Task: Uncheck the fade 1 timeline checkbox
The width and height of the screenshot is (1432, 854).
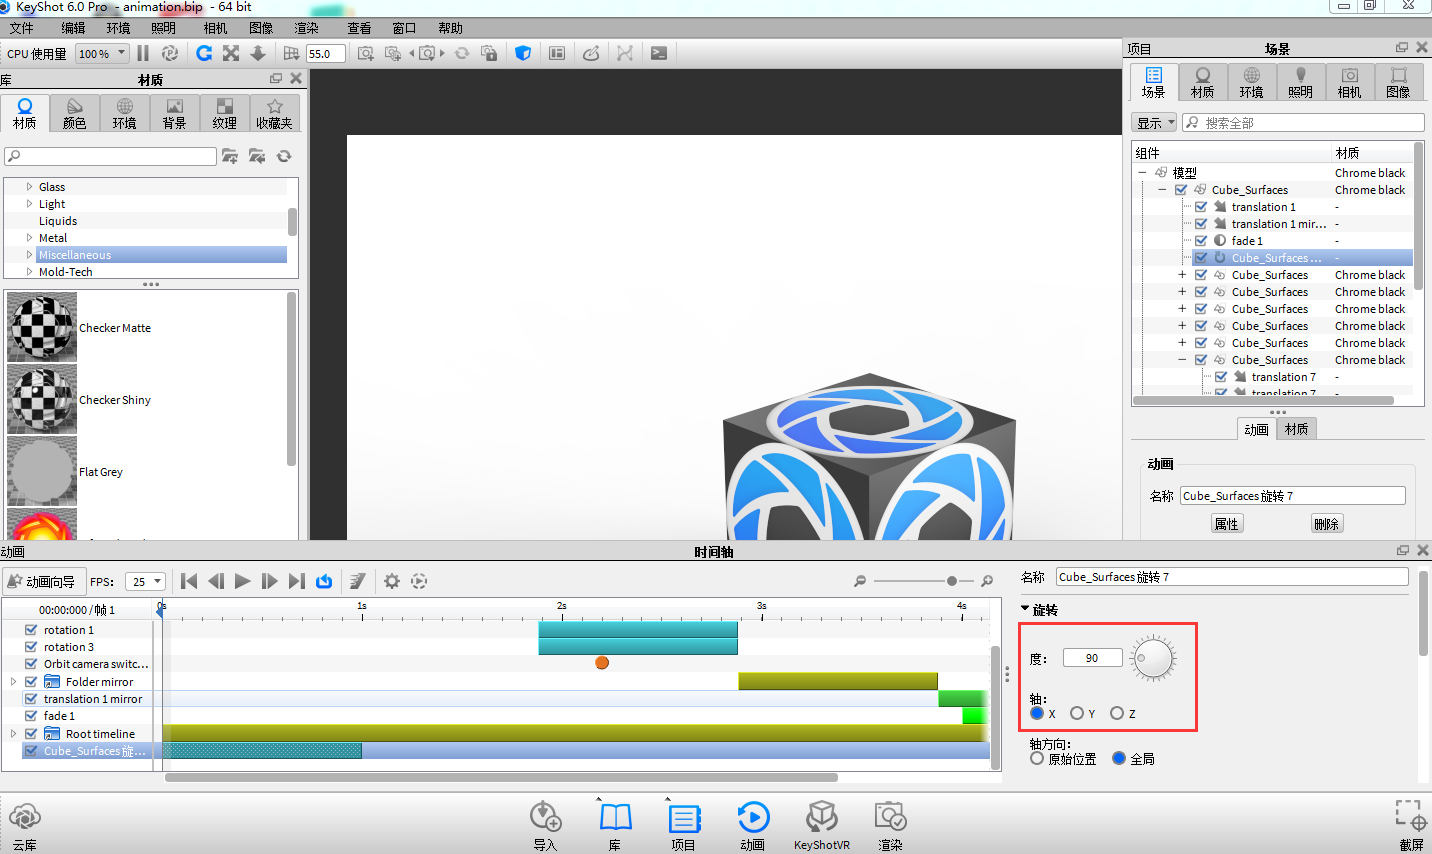Action: [x=31, y=716]
